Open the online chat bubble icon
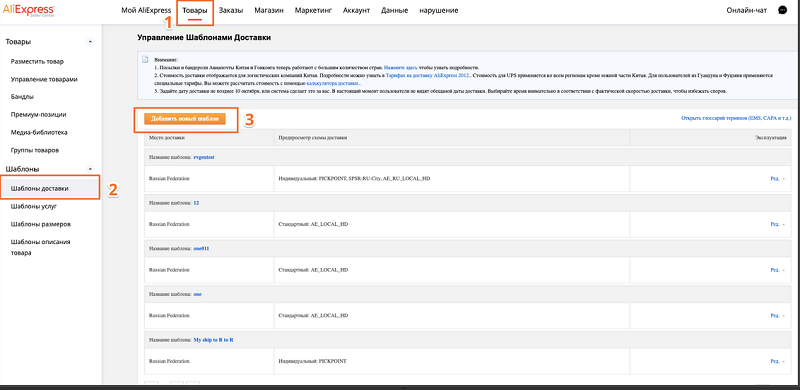 coord(782,10)
